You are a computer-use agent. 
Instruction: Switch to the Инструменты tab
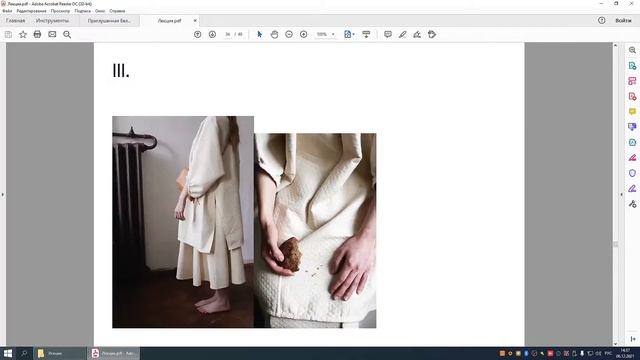pos(52,20)
